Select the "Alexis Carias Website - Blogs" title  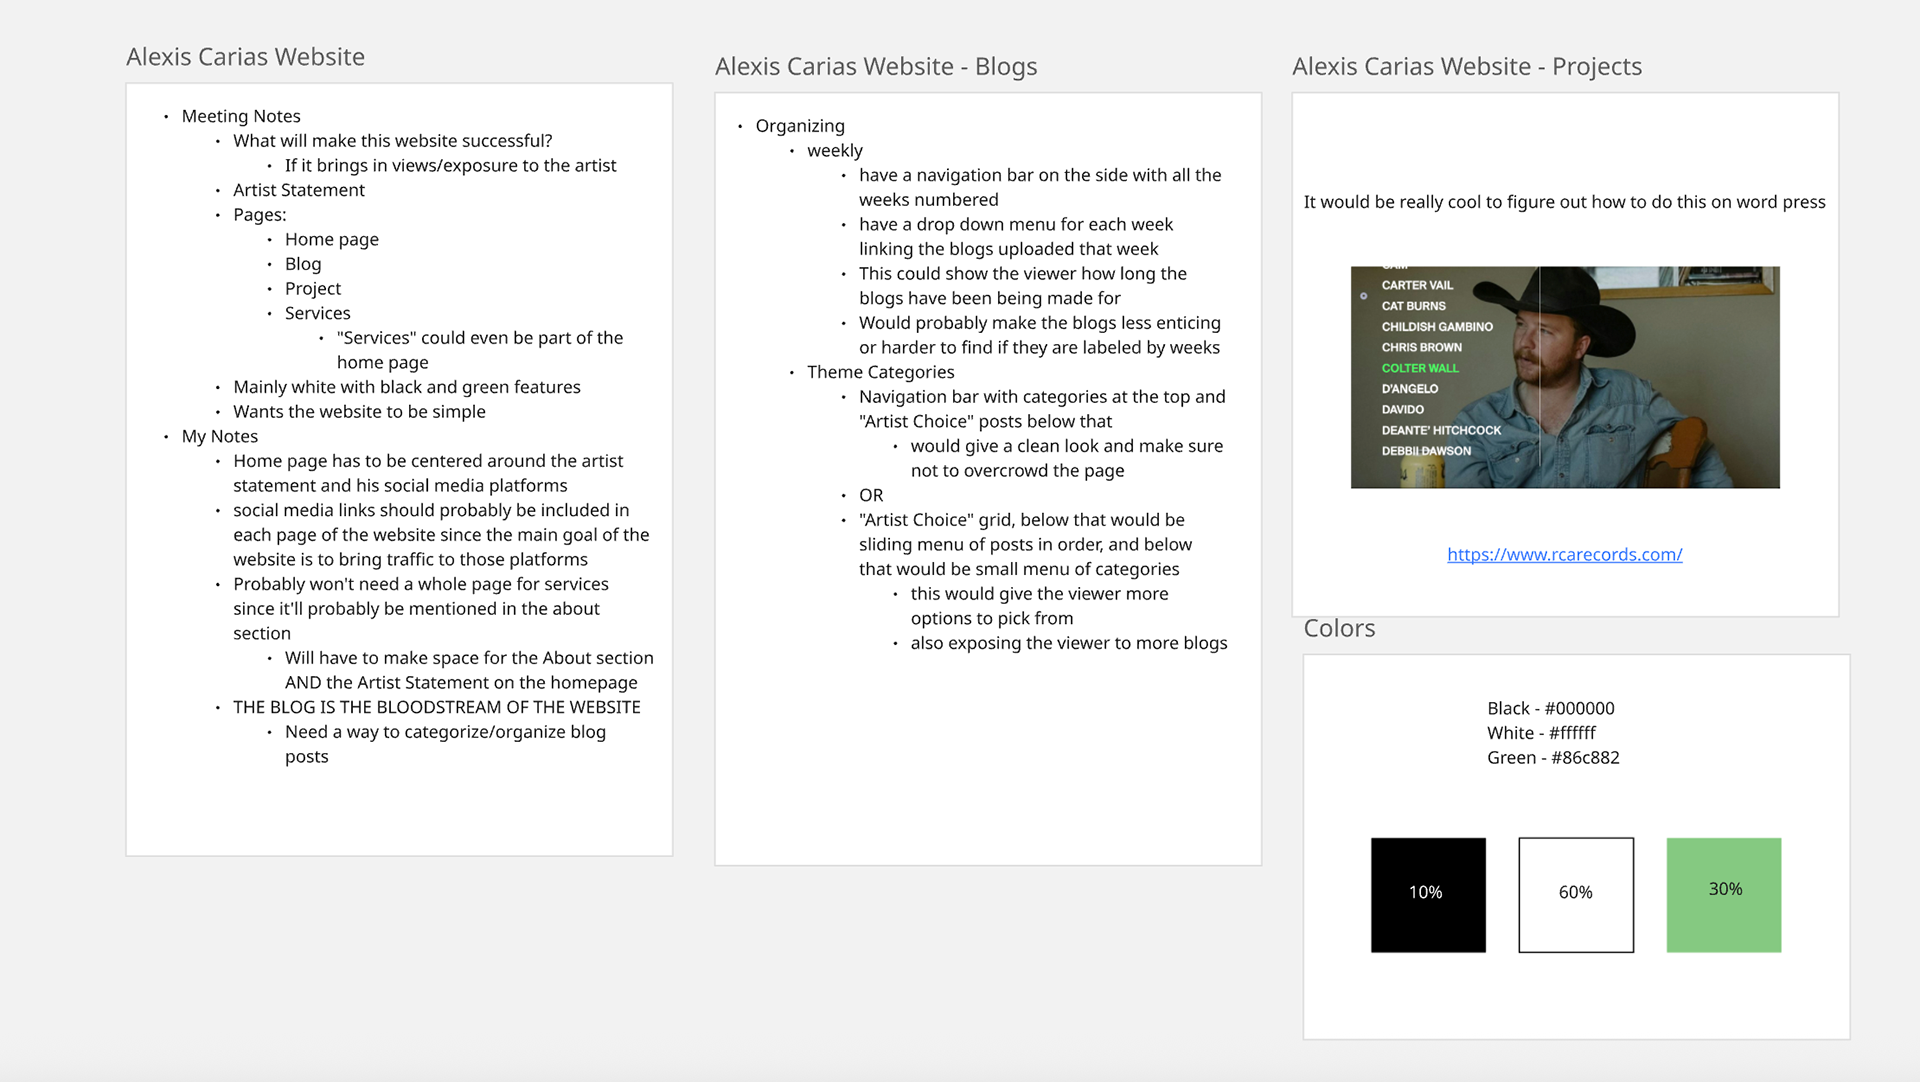coord(875,67)
